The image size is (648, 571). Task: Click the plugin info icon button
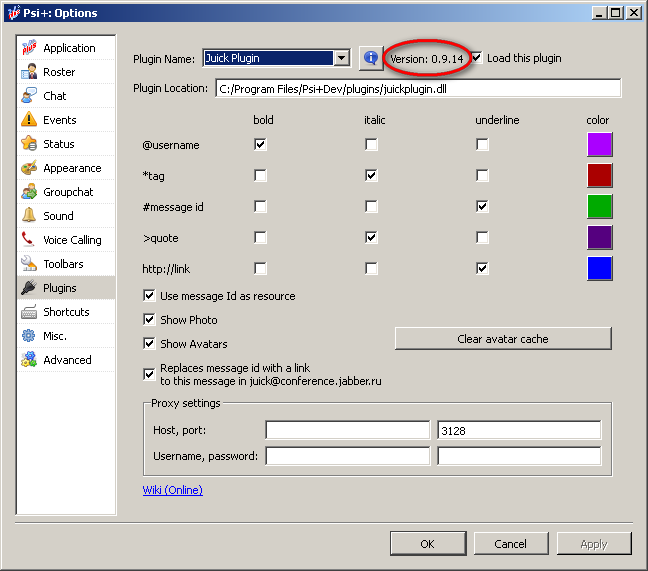coord(371,58)
